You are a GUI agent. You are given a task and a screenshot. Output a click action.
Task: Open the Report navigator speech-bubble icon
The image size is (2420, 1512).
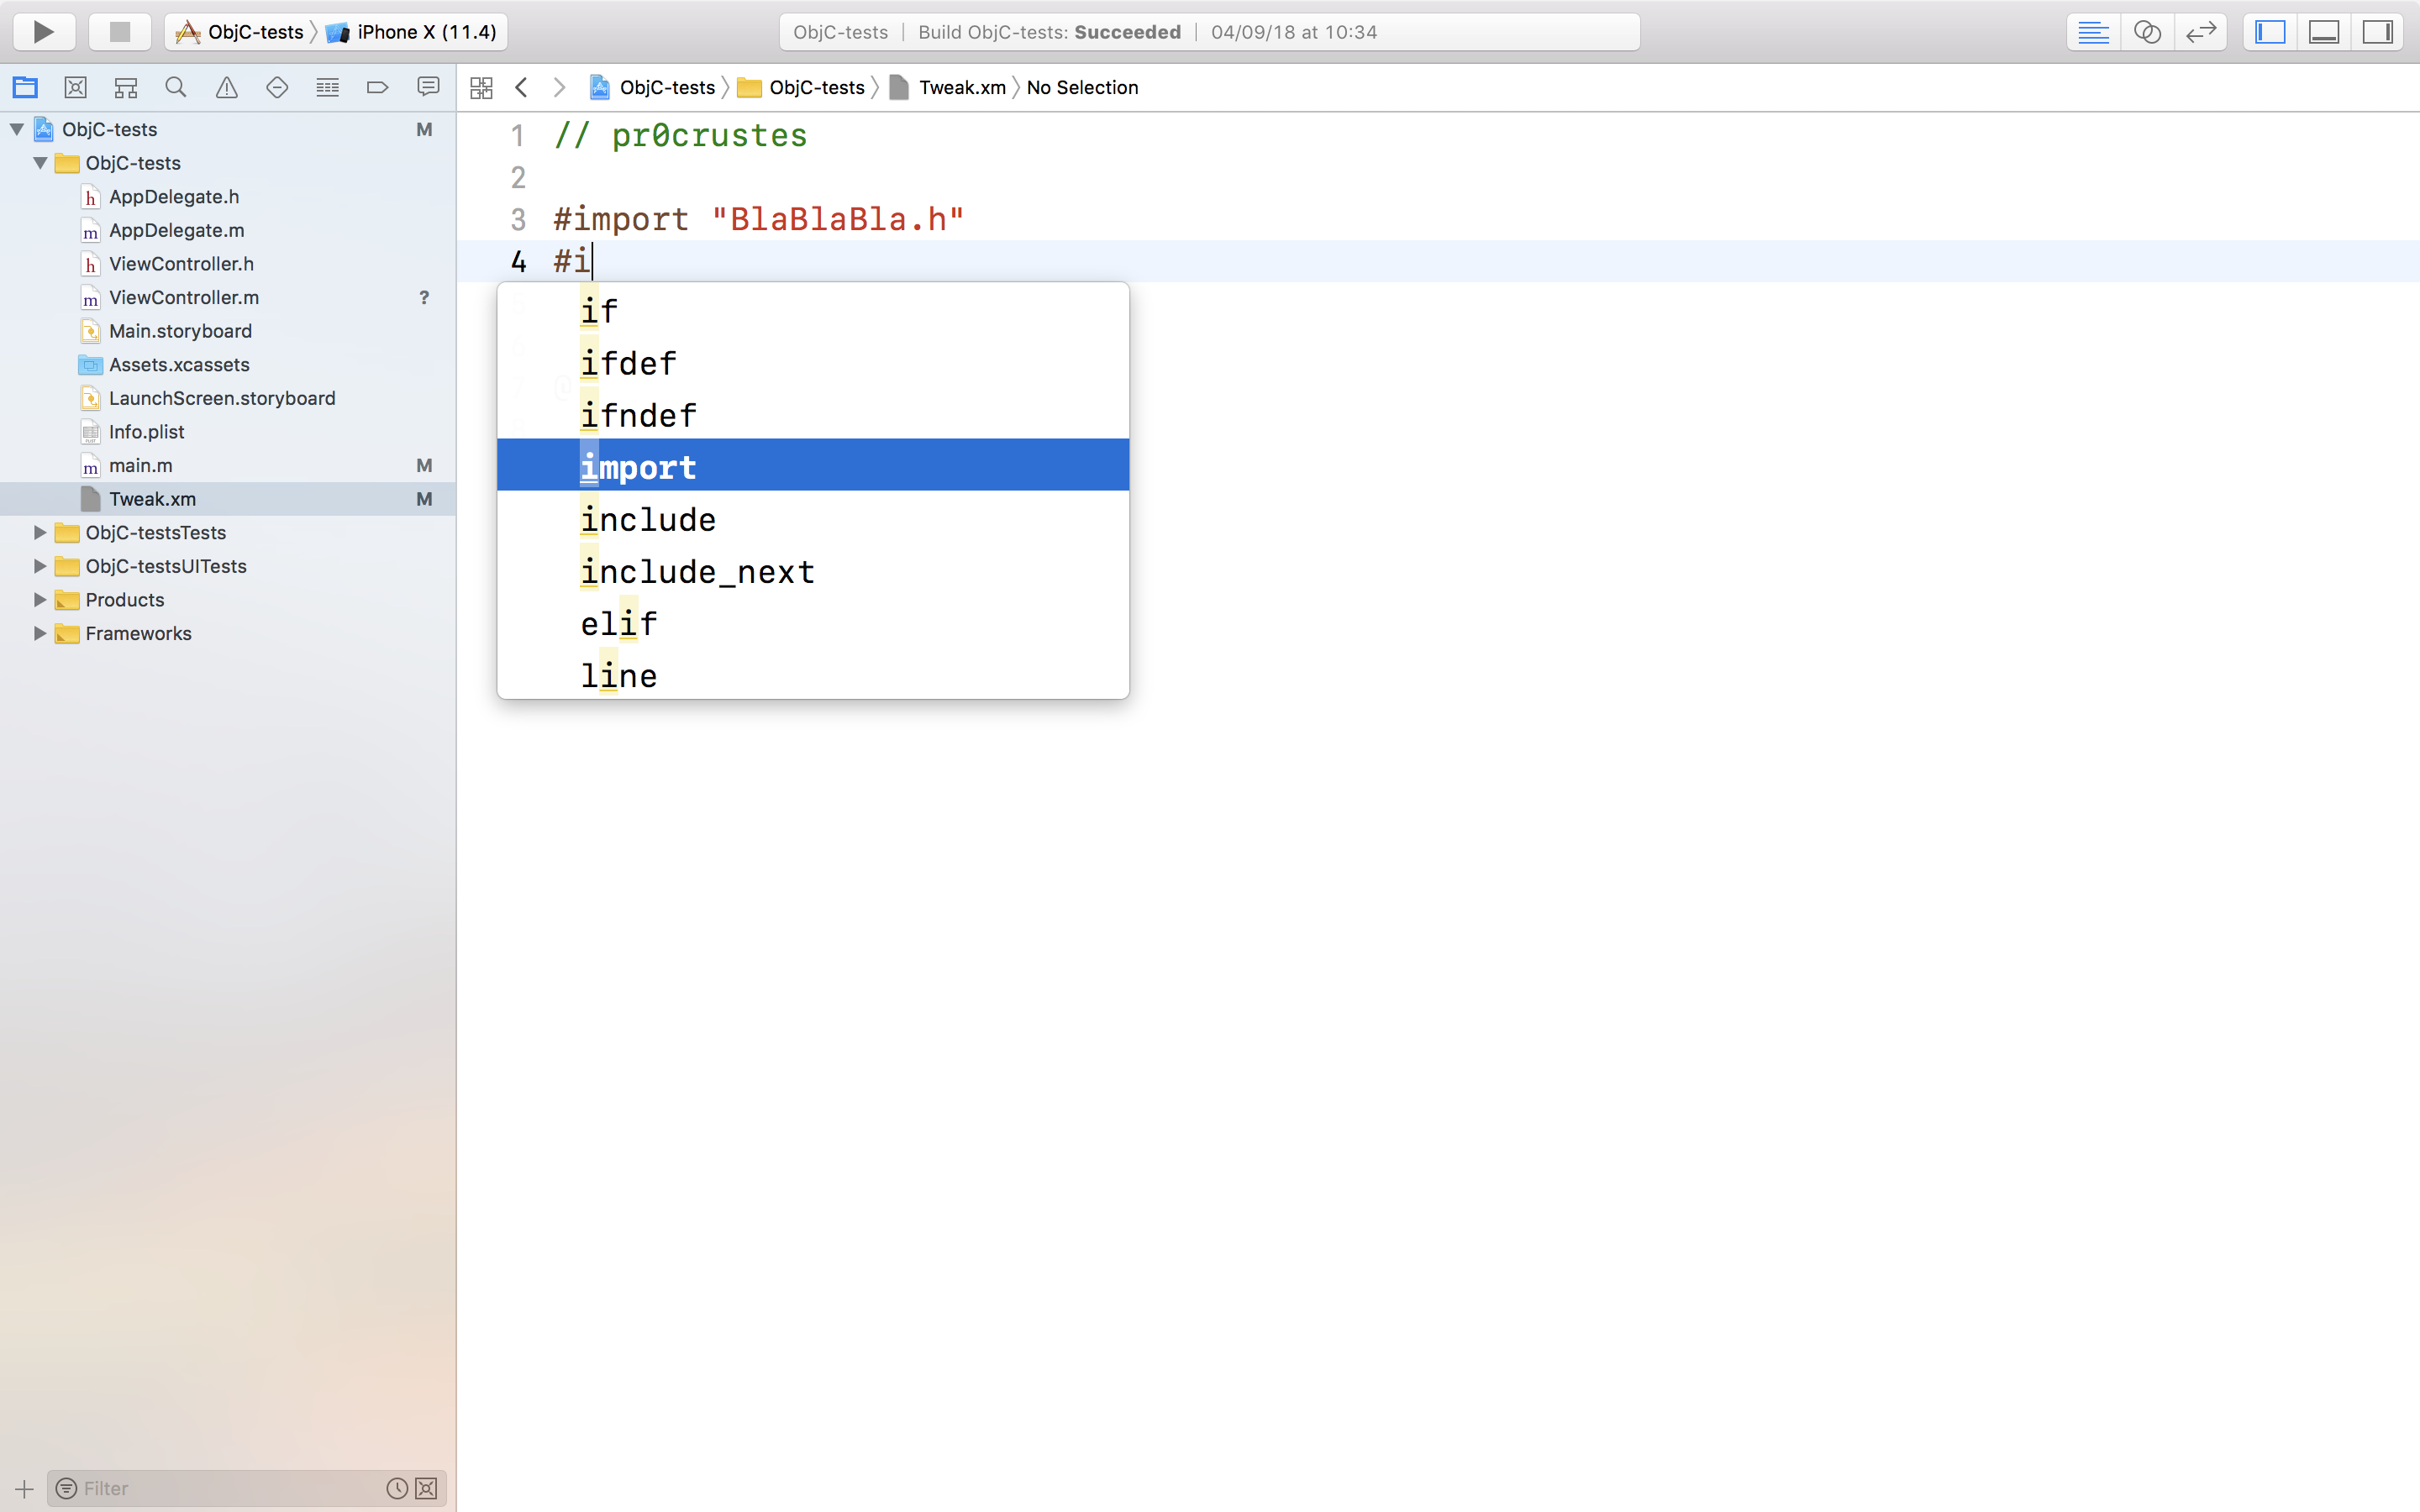[x=428, y=88]
